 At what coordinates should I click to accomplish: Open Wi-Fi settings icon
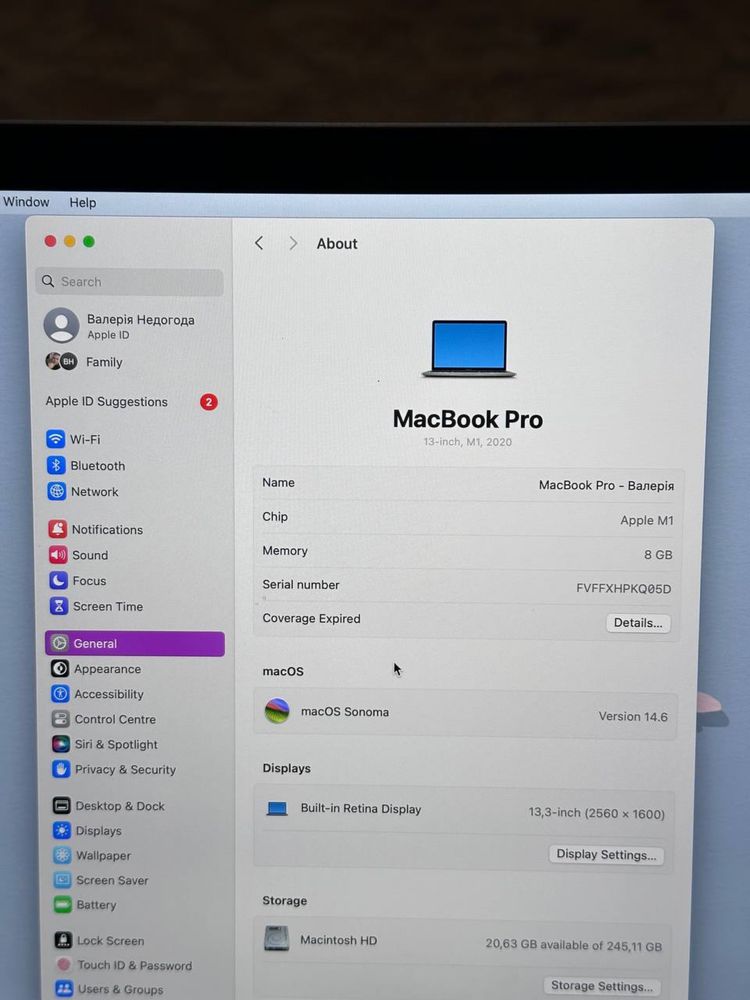click(55, 439)
